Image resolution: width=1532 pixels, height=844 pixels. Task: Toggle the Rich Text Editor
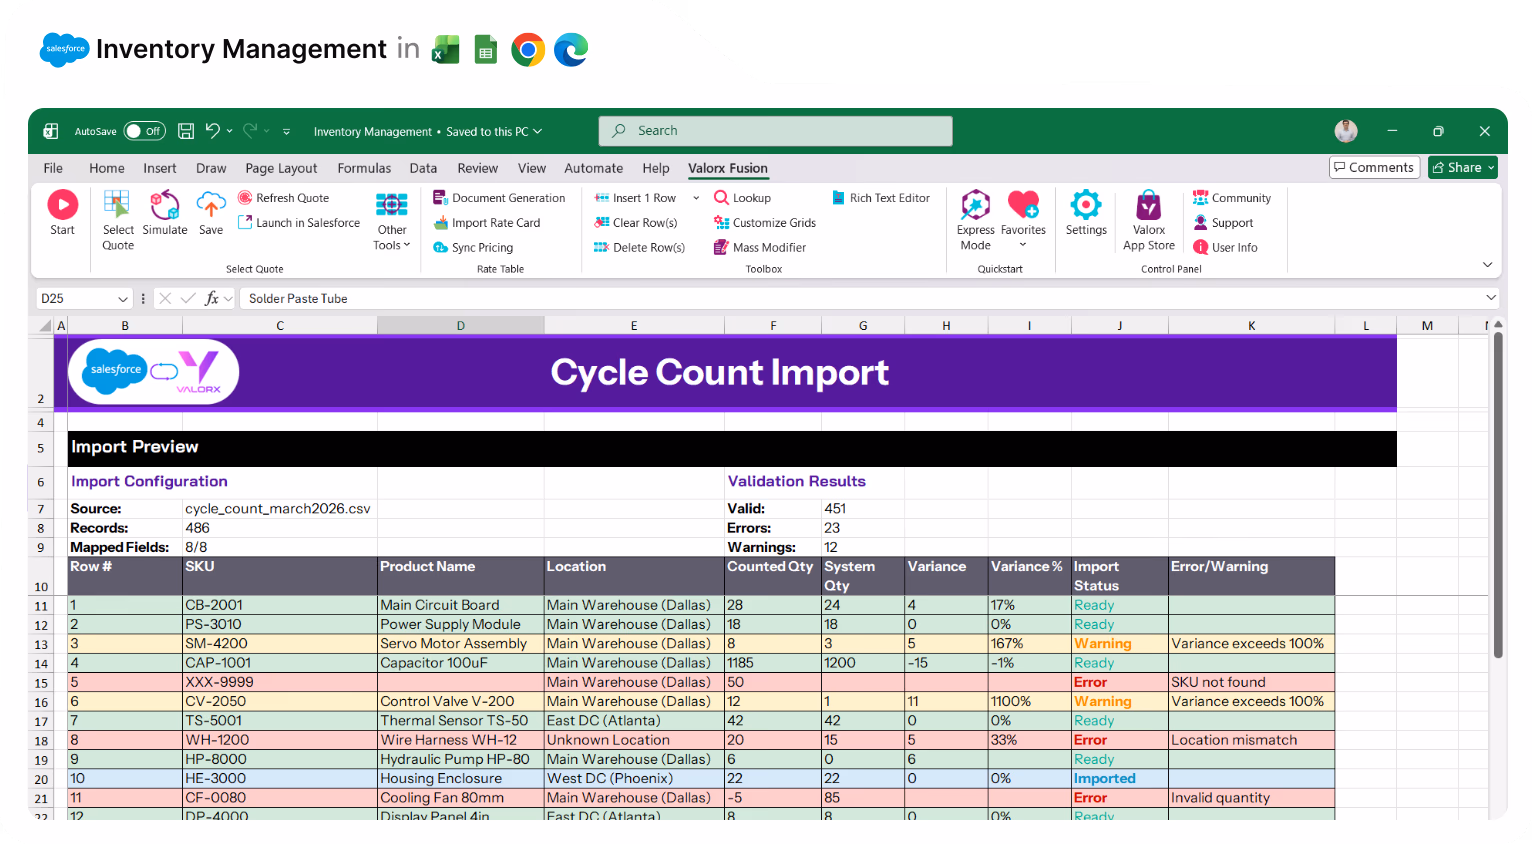880,197
